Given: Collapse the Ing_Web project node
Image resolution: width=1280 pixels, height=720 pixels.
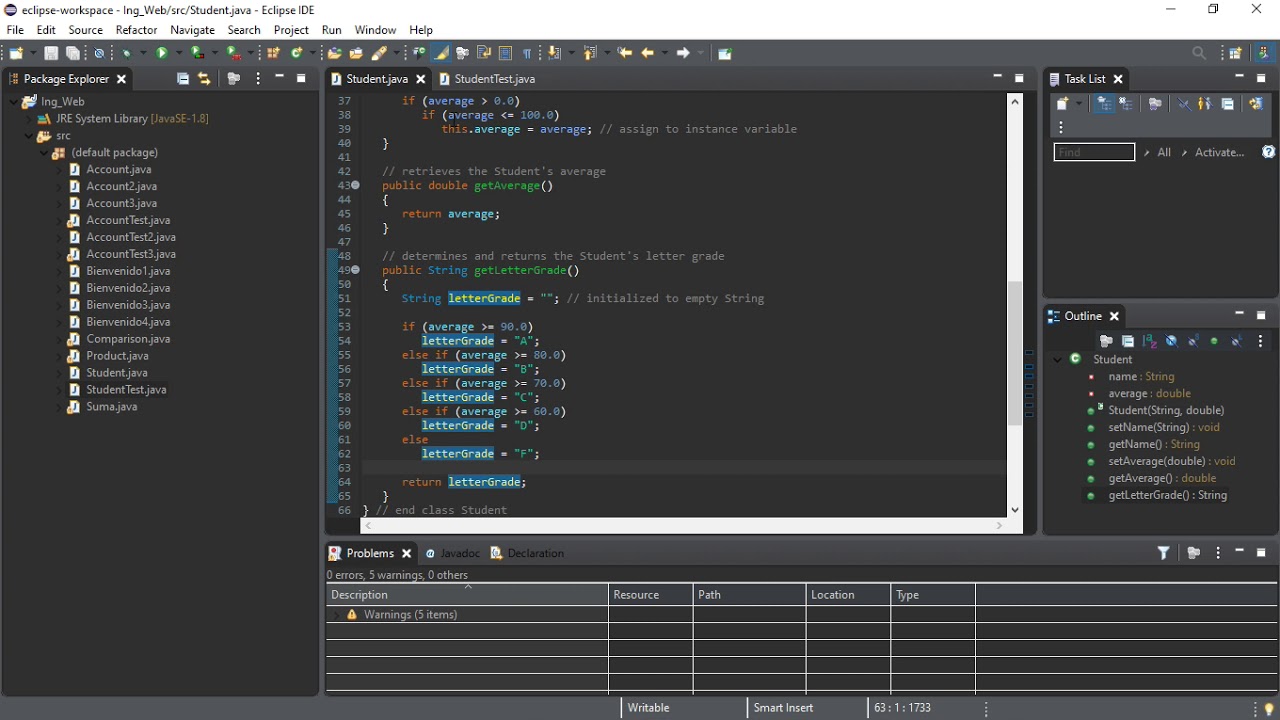Looking at the screenshot, I should 14,101.
